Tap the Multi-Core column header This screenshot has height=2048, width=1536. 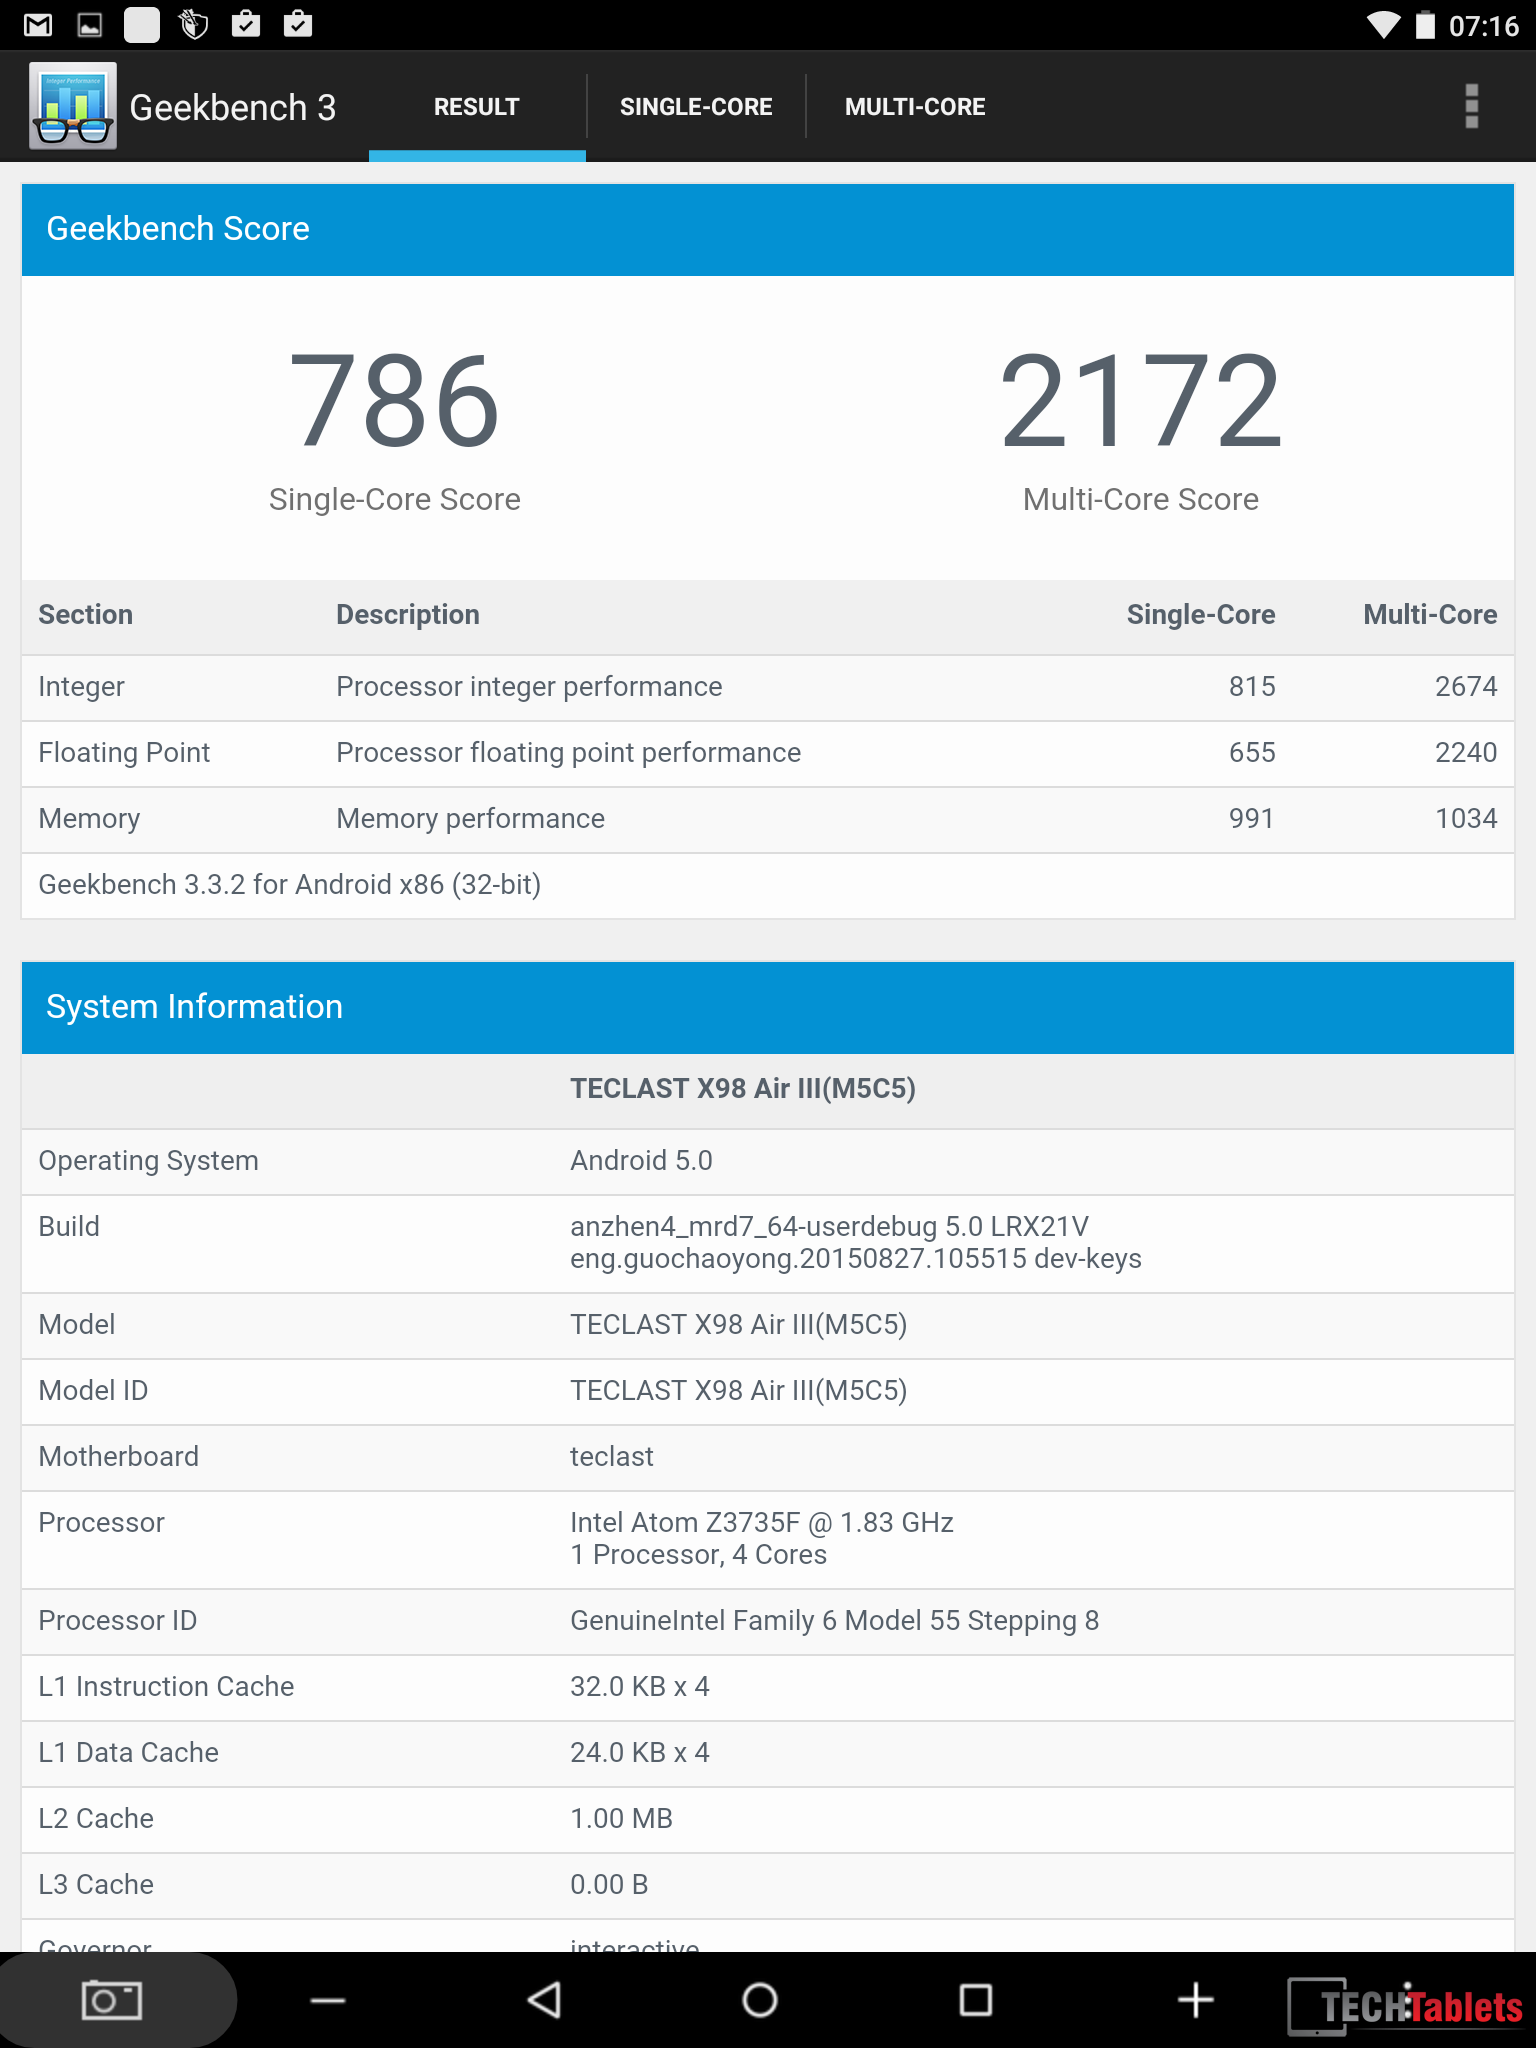1431,614
